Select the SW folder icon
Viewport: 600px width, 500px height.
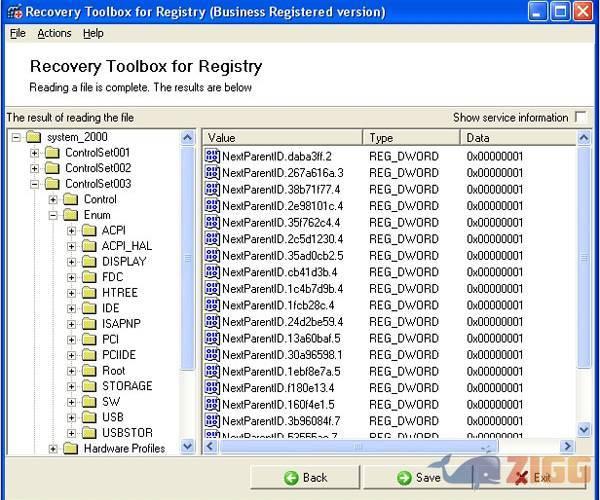pyautogui.click(x=89, y=401)
